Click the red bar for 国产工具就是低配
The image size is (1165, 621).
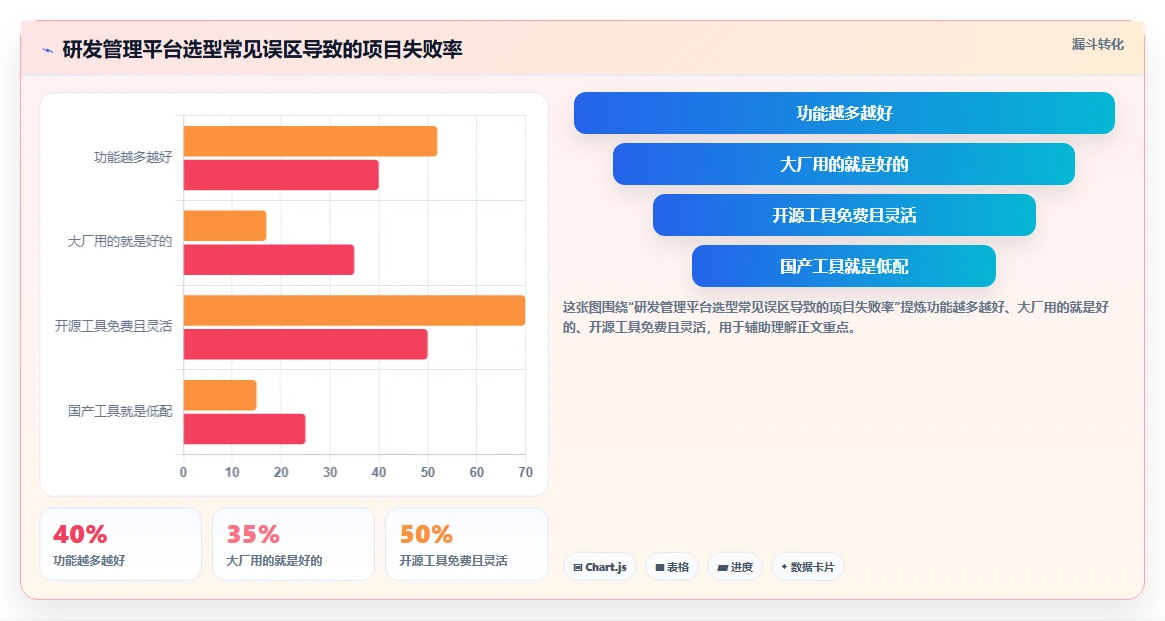(x=244, y=429)
